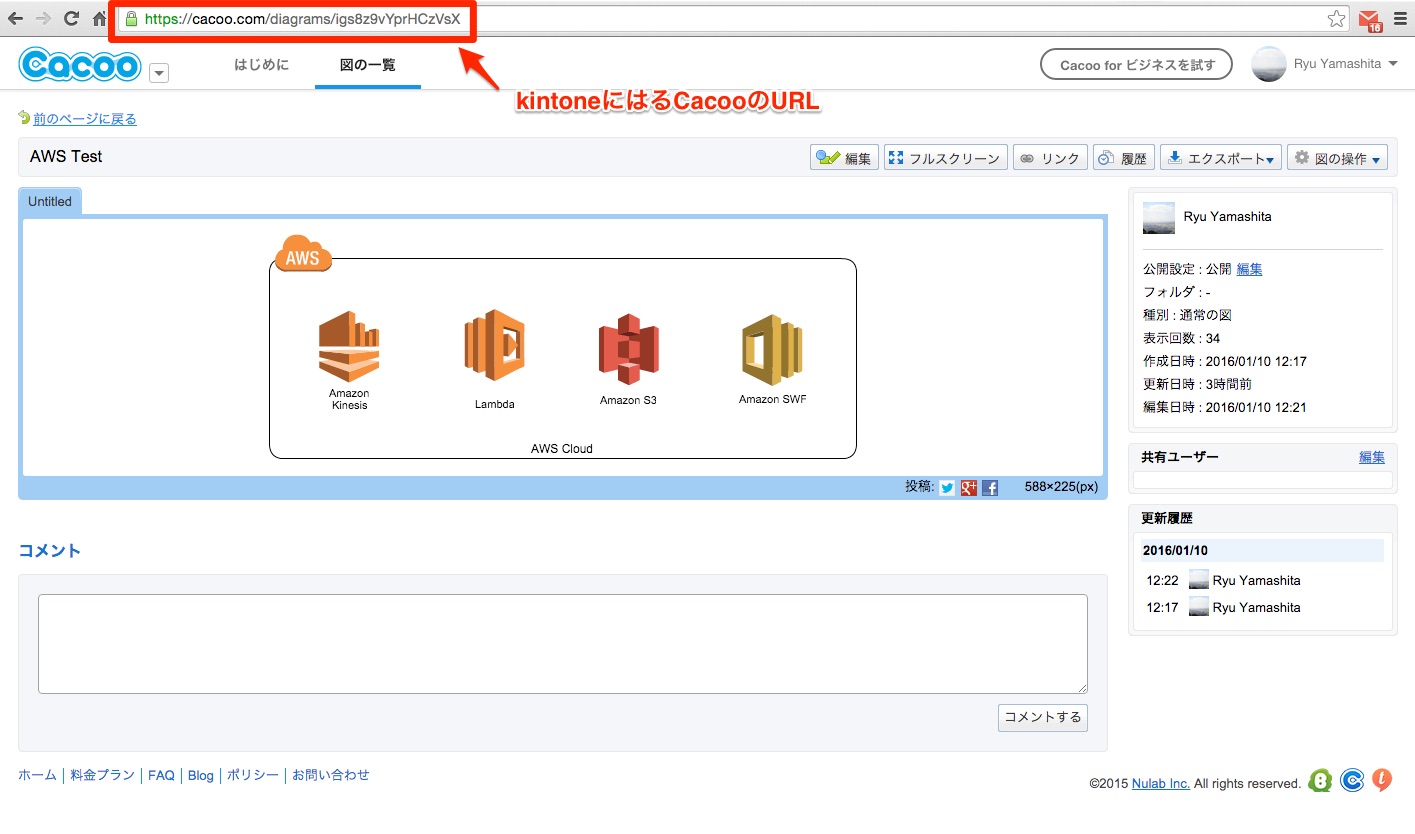The width and height of the screenshot is (1415, 834).
Task: Follow the 前のページに戻る link
Action: coord(85,119)
